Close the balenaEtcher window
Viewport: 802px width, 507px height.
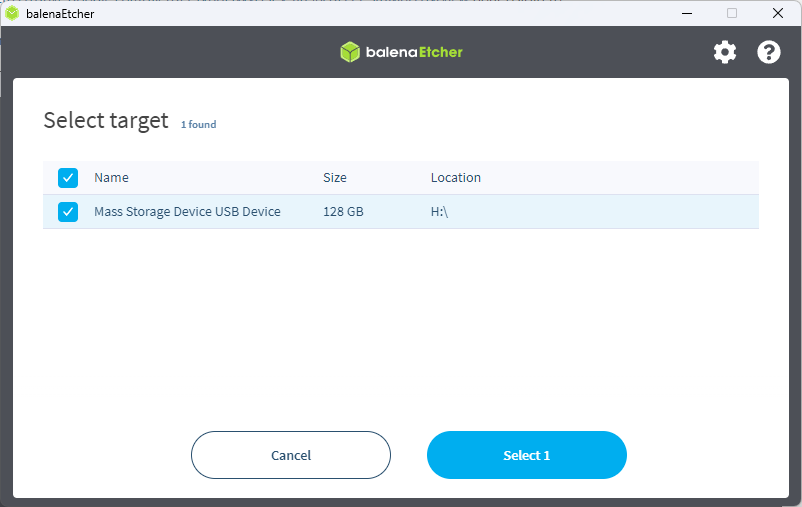(777, 13)
